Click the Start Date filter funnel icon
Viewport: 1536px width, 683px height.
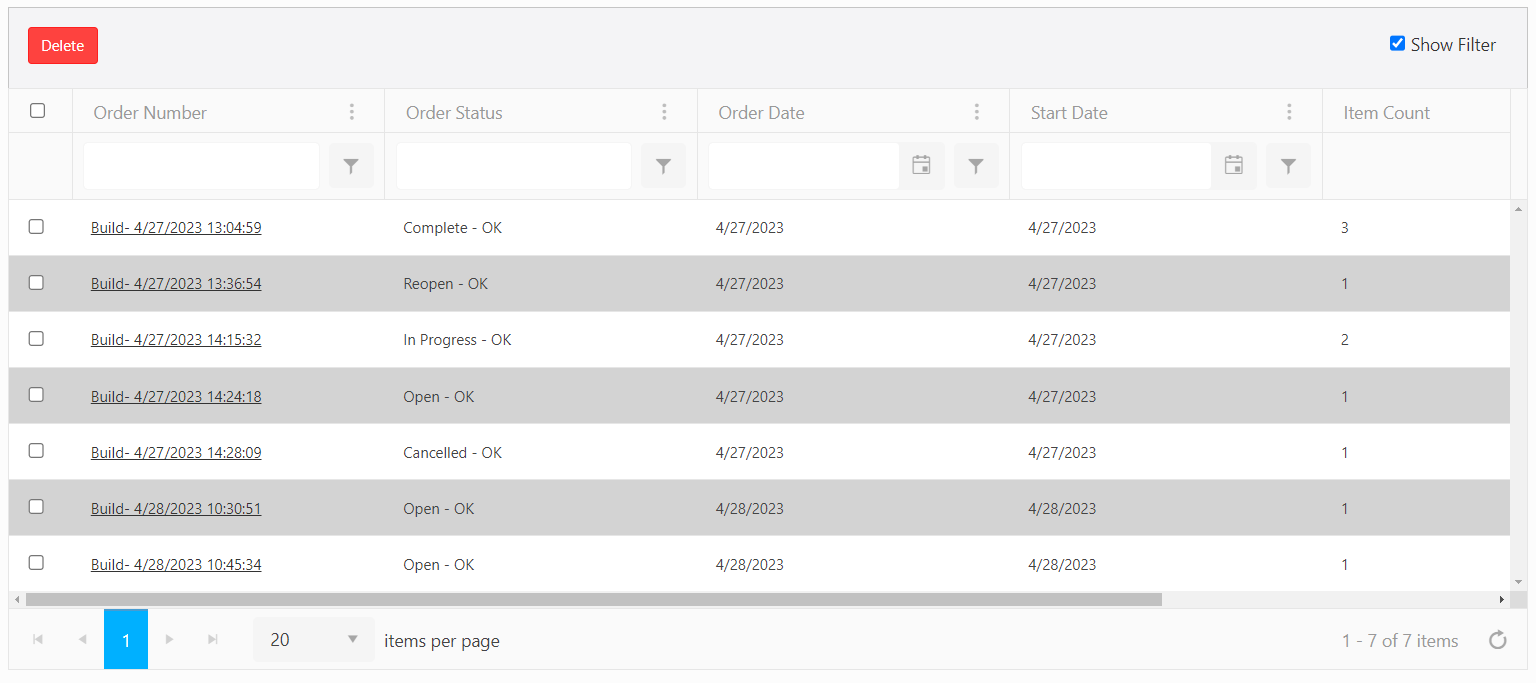[x=1288, y=166]
